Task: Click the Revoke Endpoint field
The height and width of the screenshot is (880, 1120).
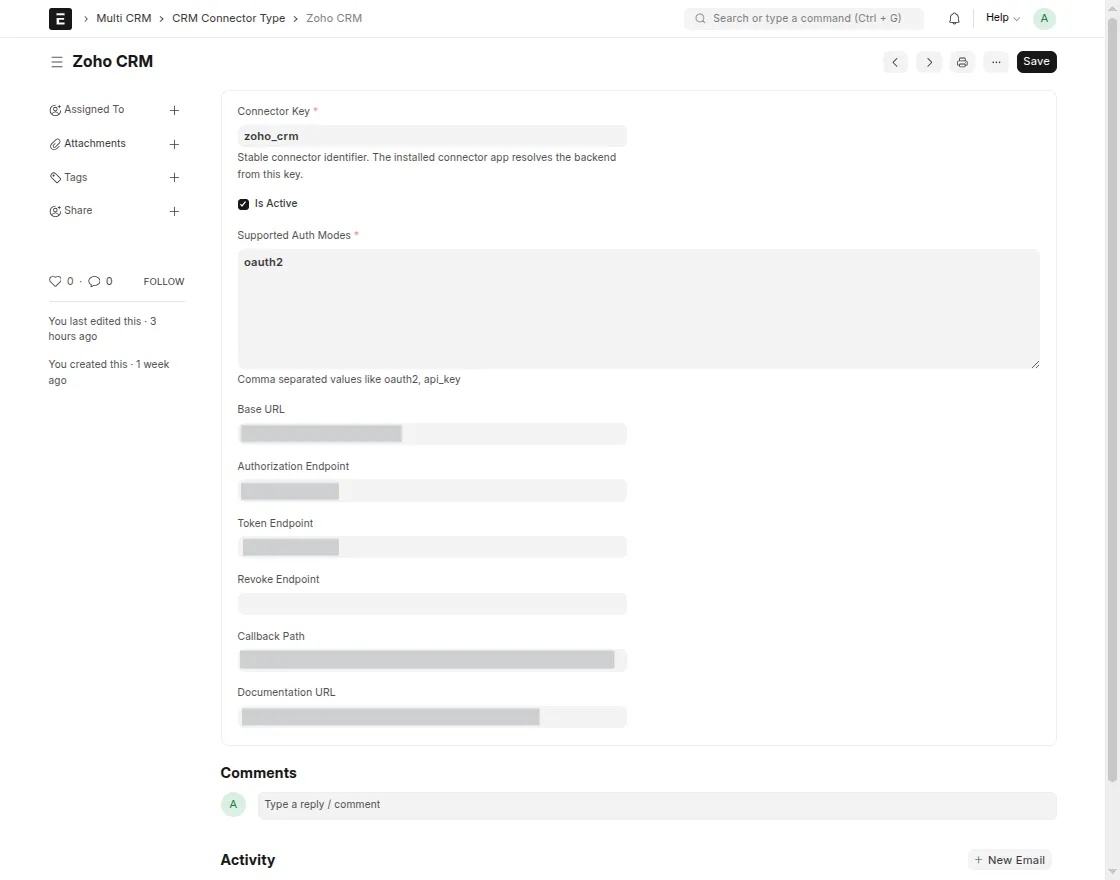Action: click(x=432, y=604)
